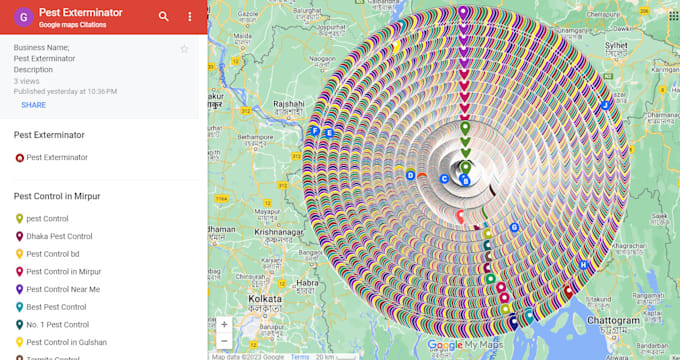This screenshot has height=360, width=680.
Task: Open the Terms link on map
Action: click(x=300, y=357)
